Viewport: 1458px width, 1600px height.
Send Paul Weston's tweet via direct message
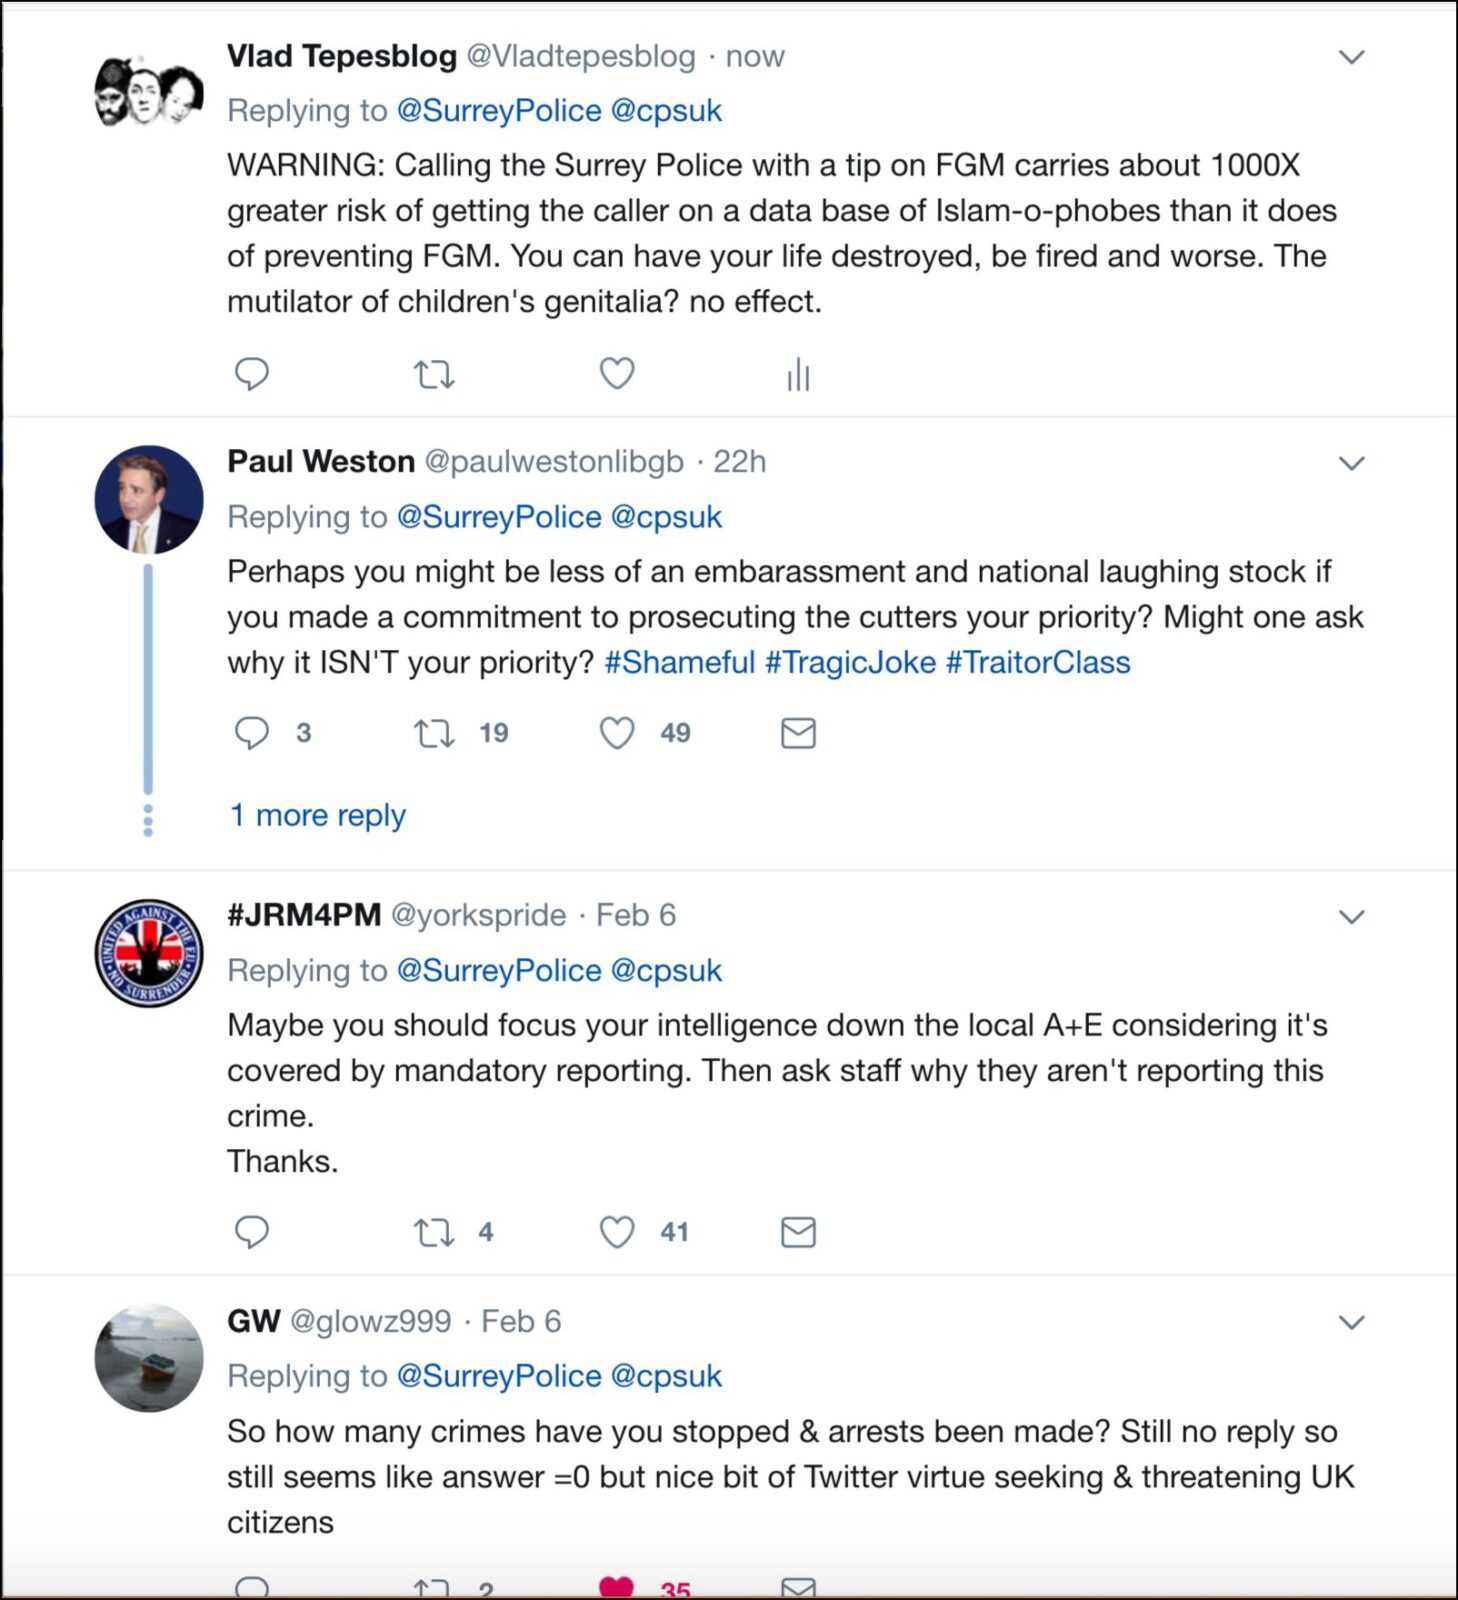pos(798,733)
